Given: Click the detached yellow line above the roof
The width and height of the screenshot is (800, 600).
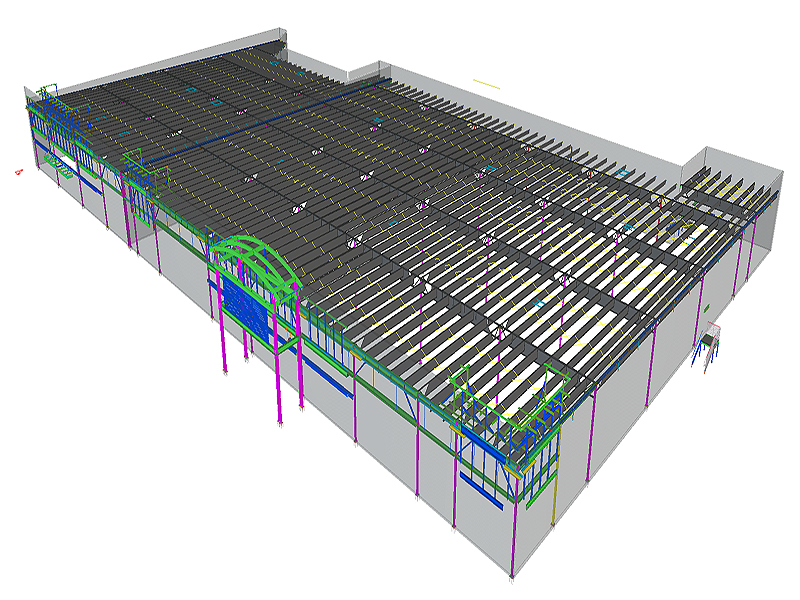Looking at the screenshot, I should click(486, 84).
